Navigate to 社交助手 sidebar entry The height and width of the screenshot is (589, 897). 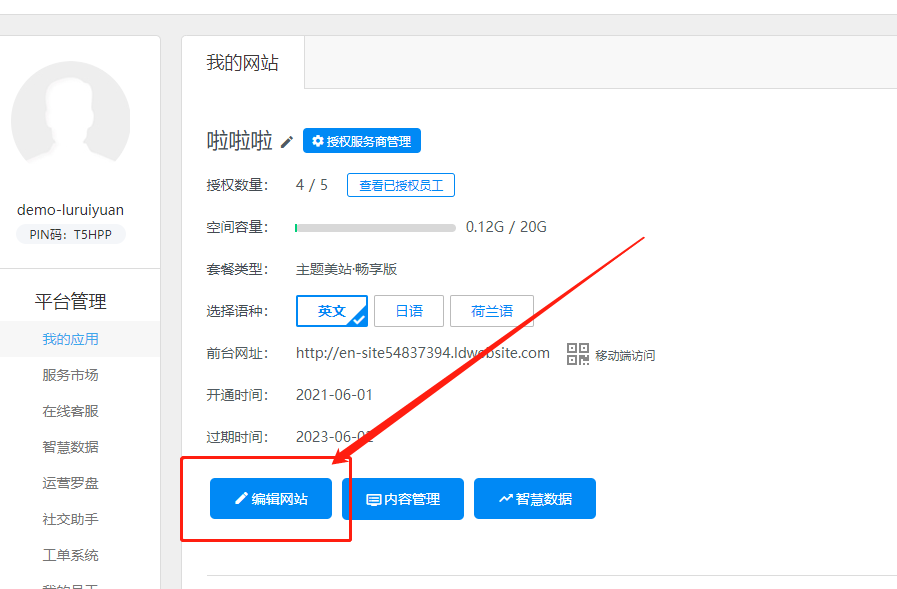coord(70,519)
